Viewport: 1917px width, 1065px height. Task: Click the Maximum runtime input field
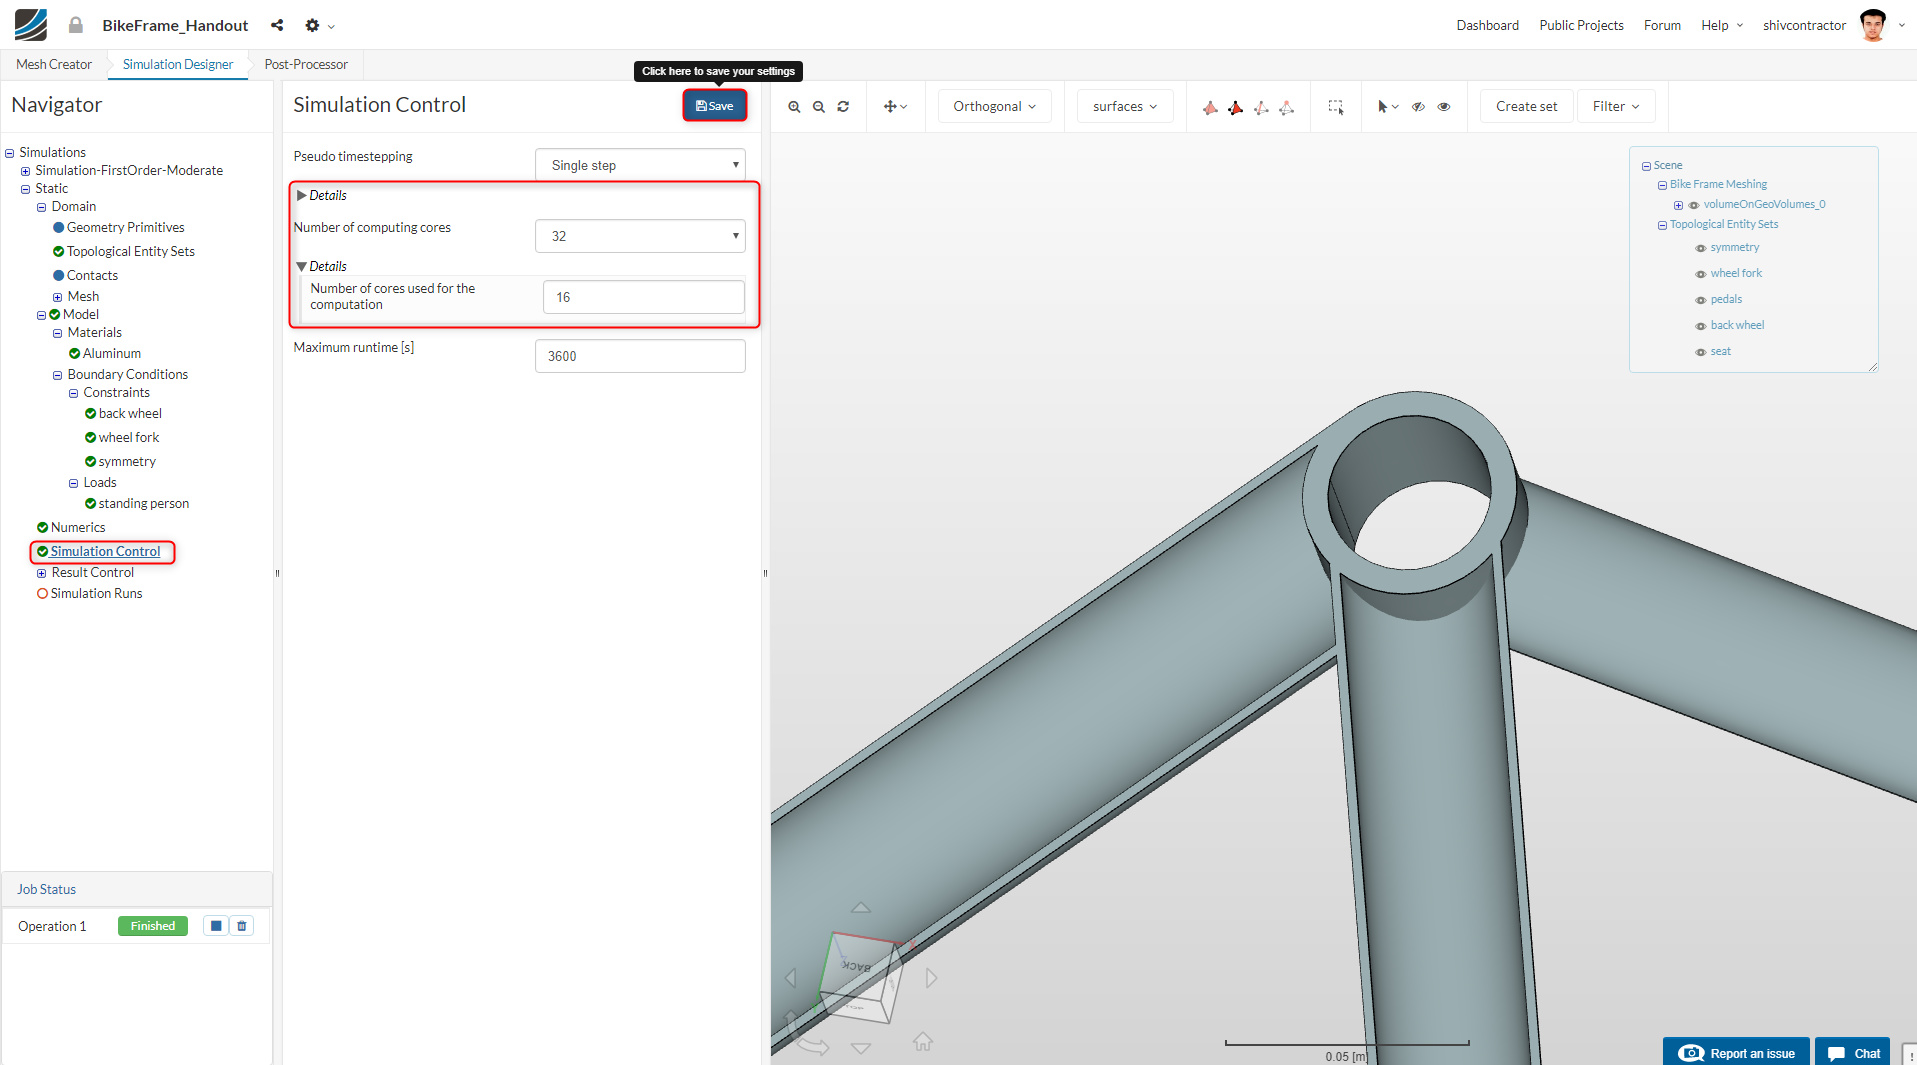click(x=640, y=356)
